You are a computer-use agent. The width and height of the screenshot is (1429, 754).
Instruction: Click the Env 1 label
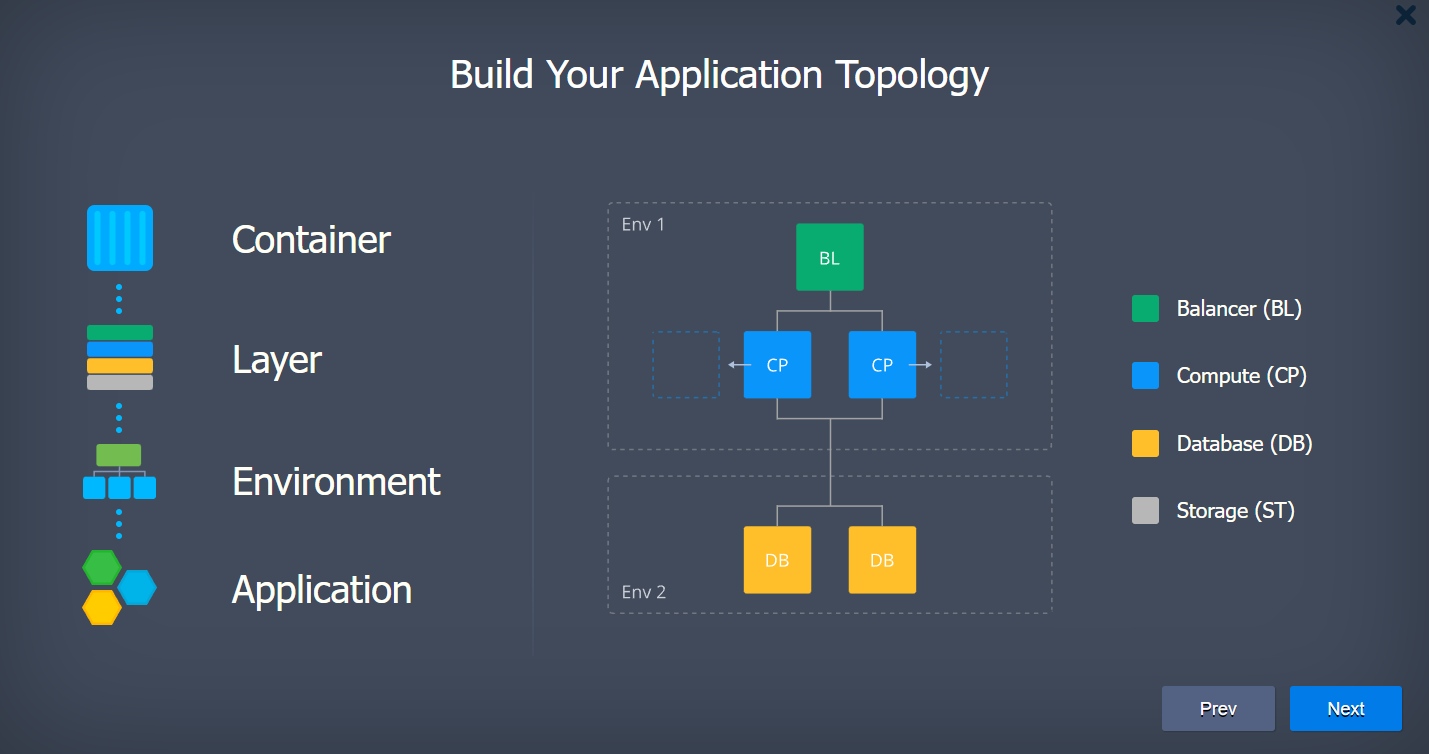643,224
